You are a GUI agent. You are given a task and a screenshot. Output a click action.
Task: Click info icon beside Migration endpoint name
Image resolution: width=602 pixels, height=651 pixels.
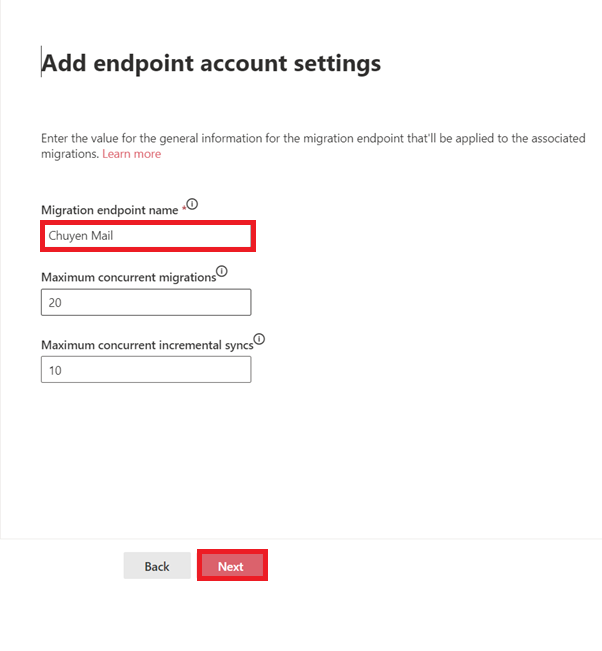coord(192,204)
